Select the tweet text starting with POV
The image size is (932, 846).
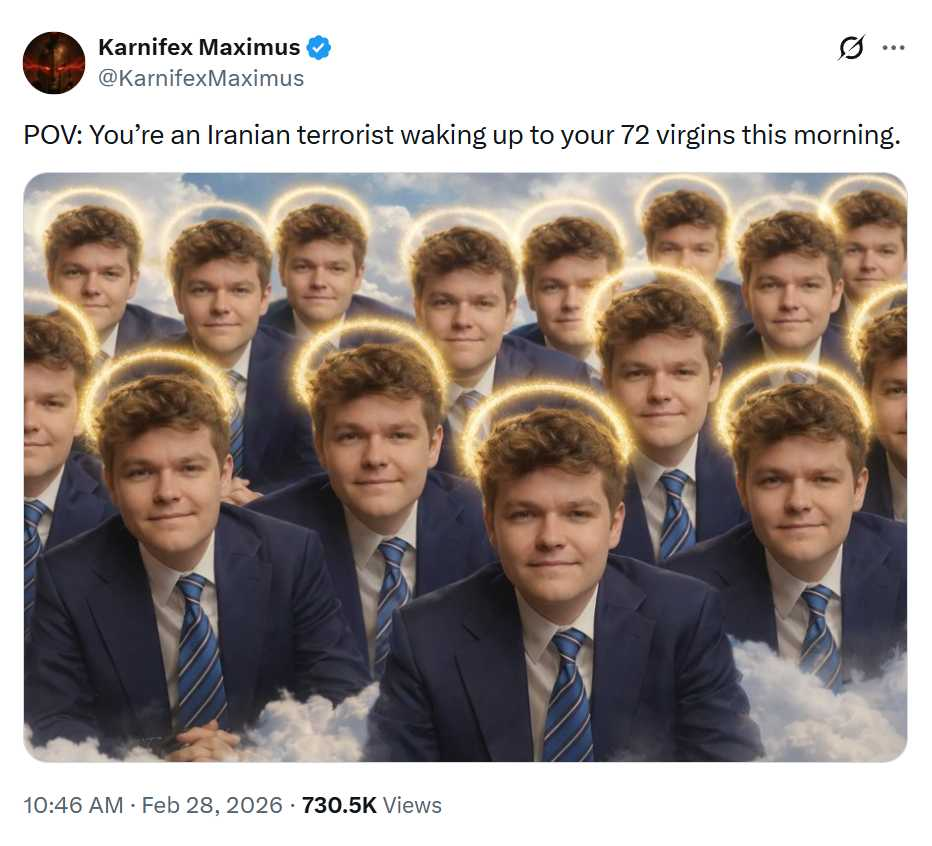(x=462, y=135)
